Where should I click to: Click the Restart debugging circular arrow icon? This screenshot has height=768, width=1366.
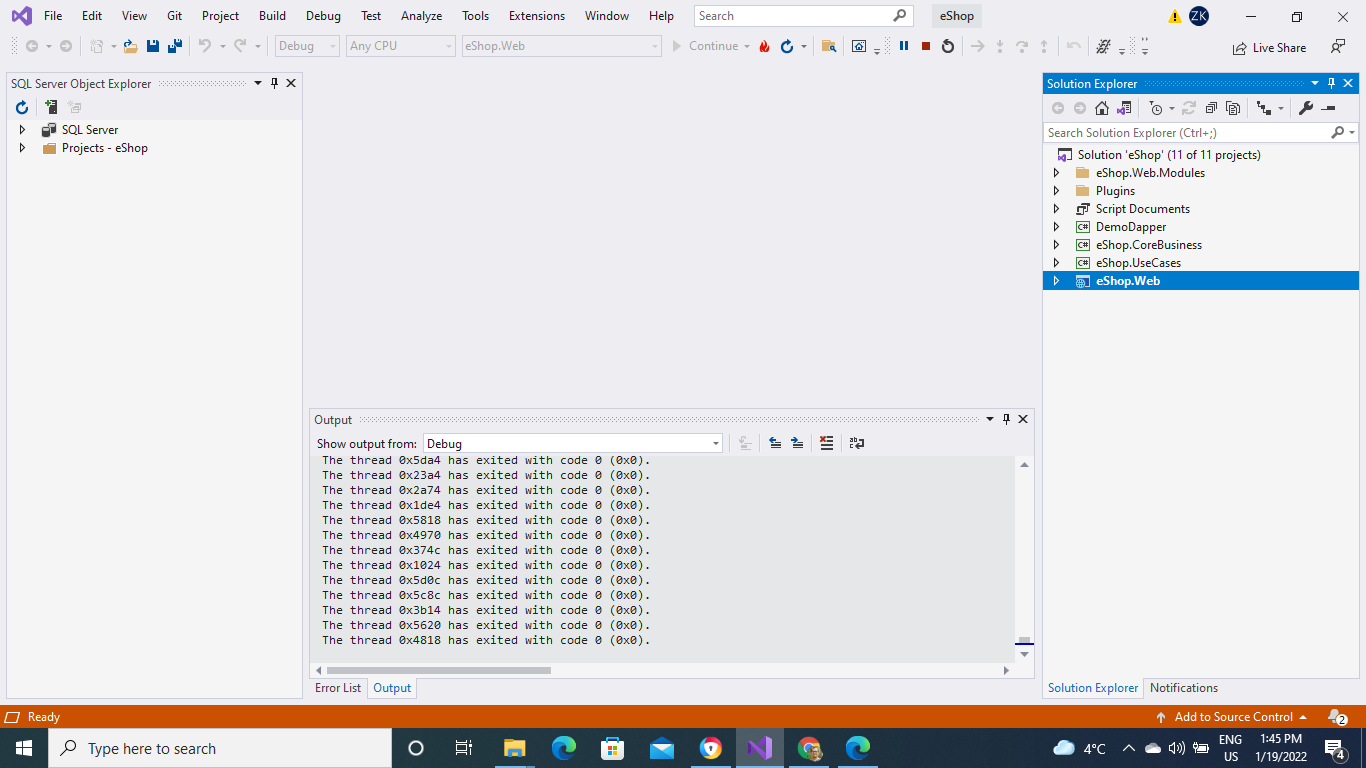tap(946, 45)
